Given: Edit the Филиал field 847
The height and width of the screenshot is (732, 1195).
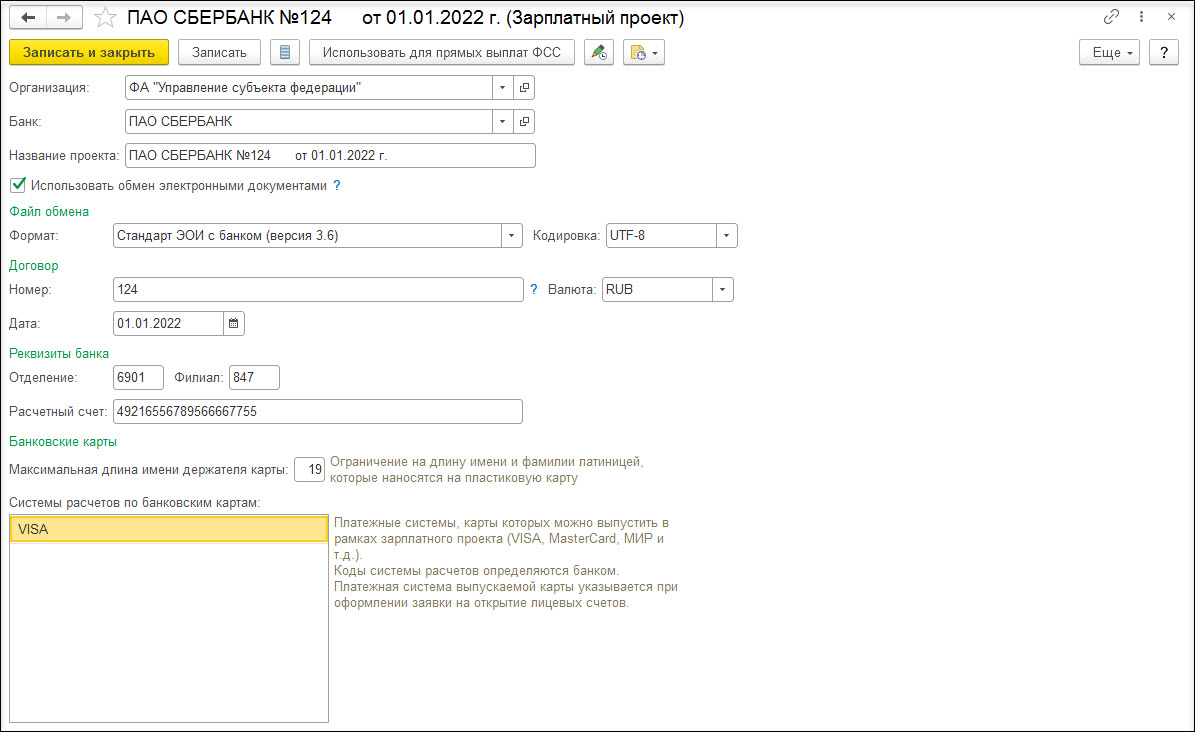Looking at the screenshot, I should click(x=254, y=377).
